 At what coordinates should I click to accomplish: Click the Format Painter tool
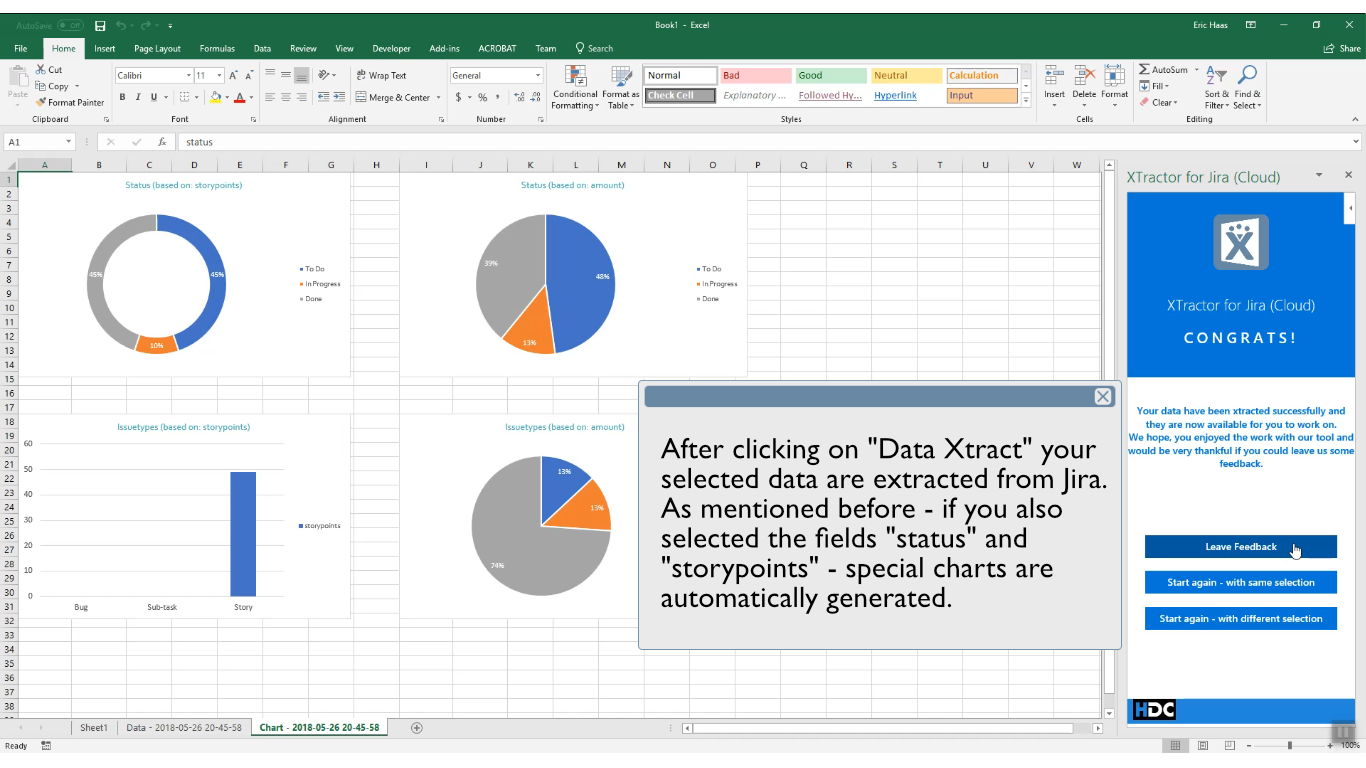tap(70, 102)
